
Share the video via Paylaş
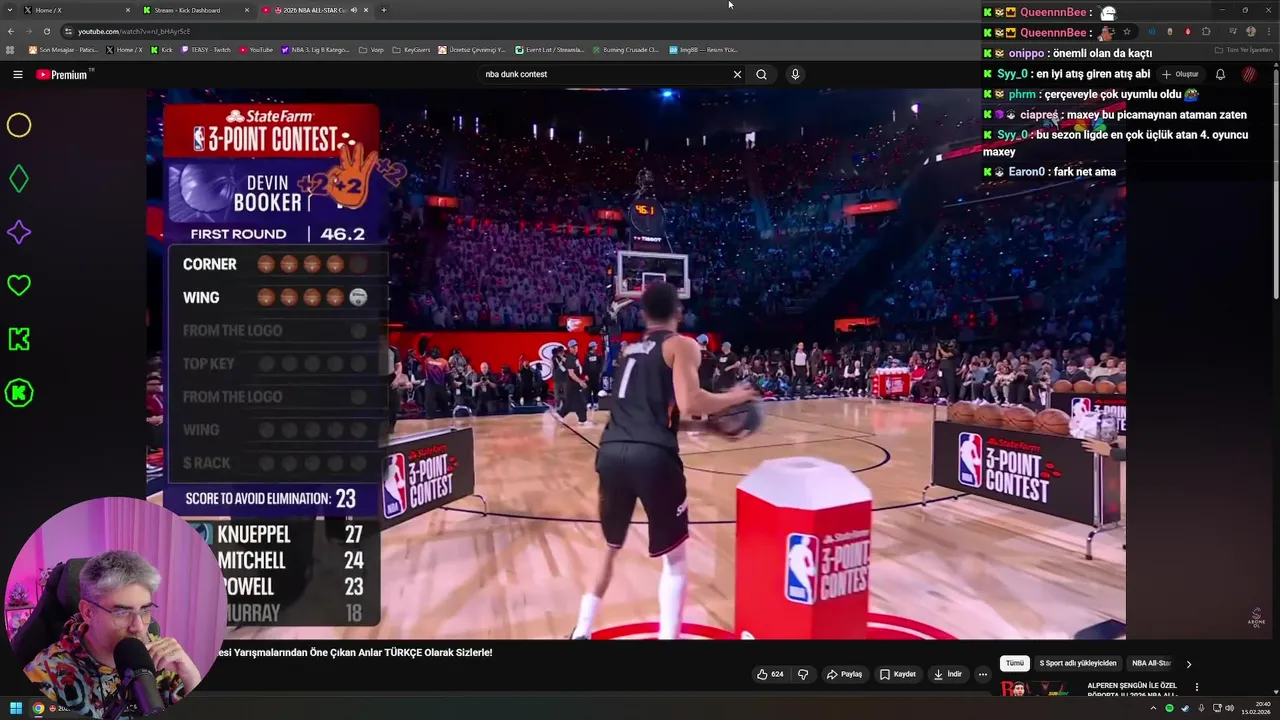[845, 674]
